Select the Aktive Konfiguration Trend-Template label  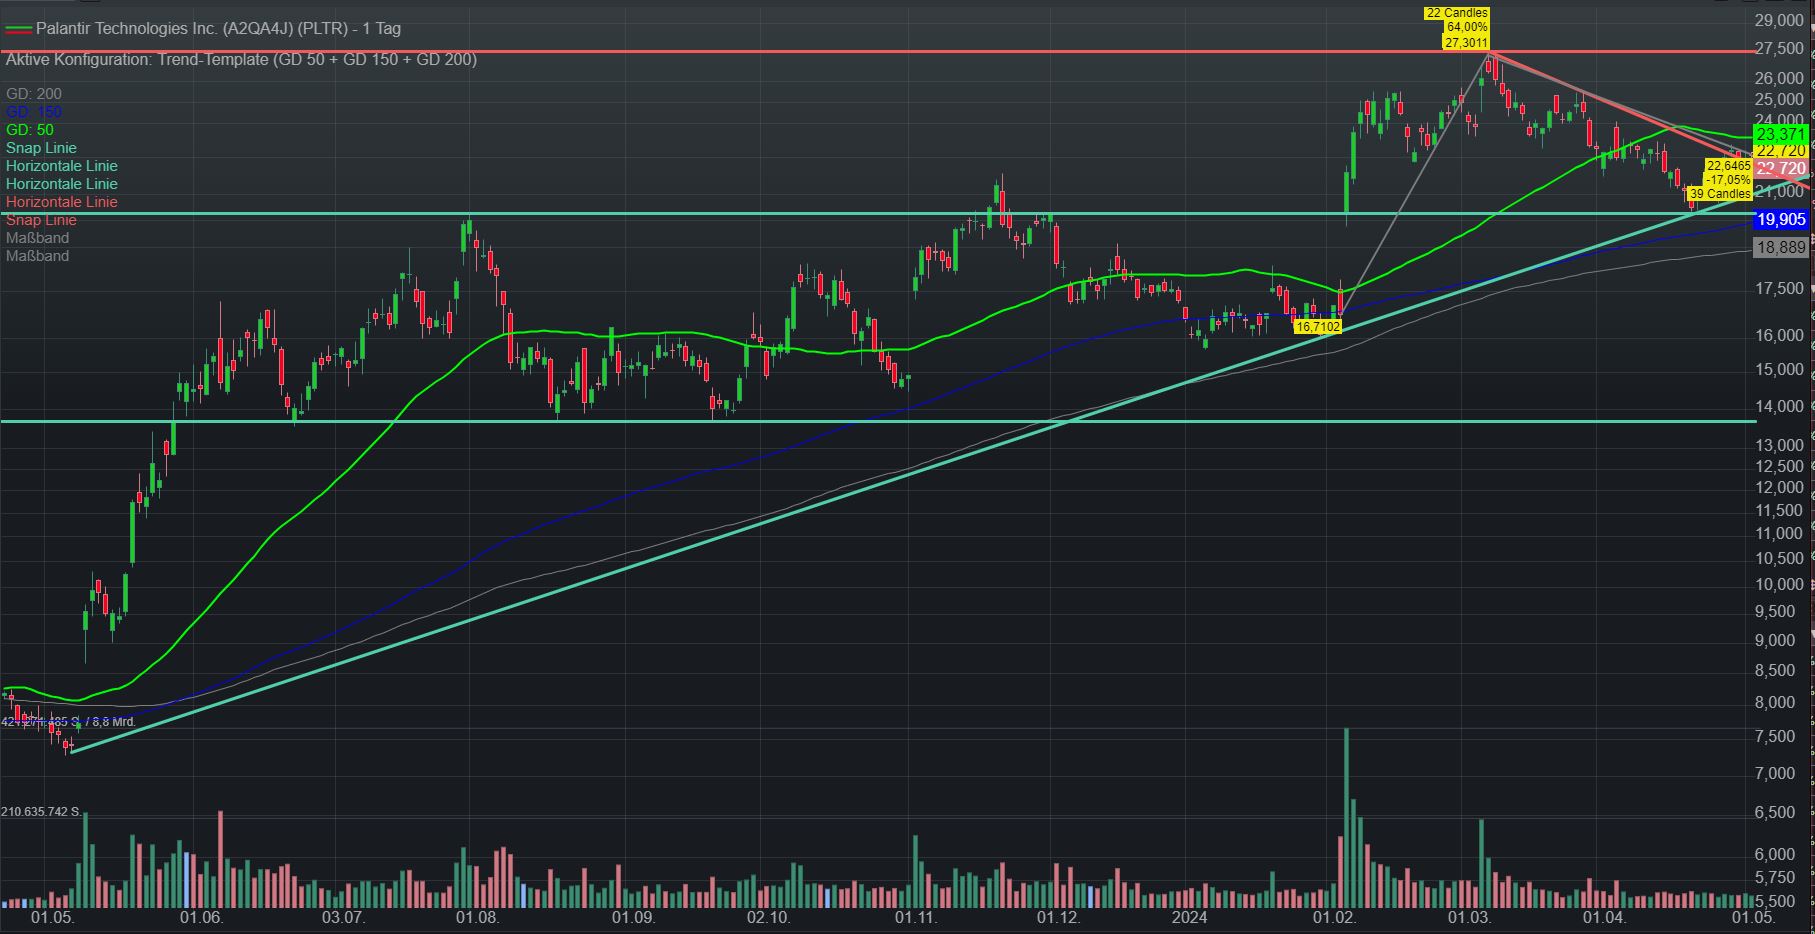(241, 60)
